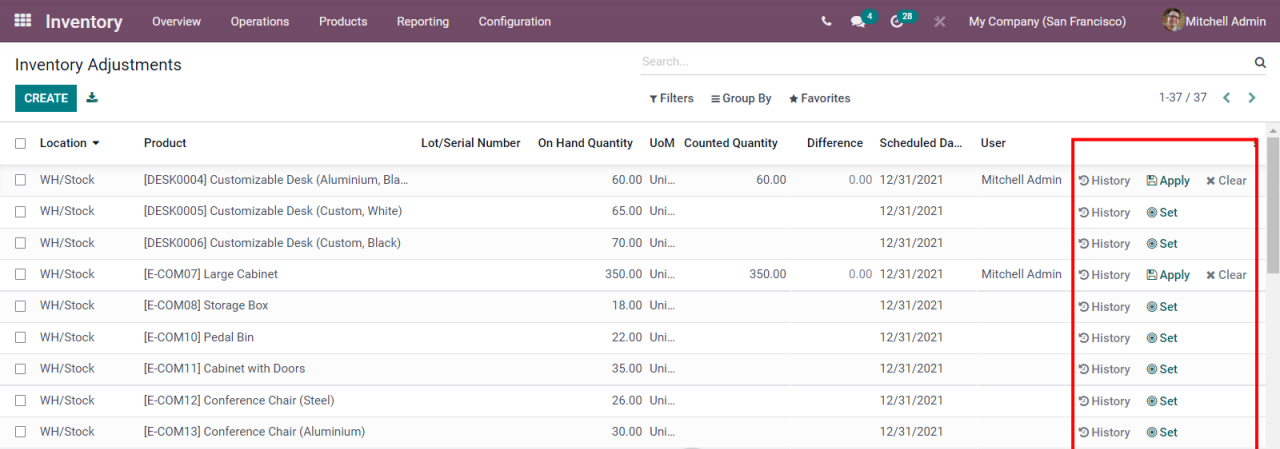Set the quantity for DESK0005 Customizable Desk
The height and width of the screenshot is (449, 1280).
[x=1162, y=213]
